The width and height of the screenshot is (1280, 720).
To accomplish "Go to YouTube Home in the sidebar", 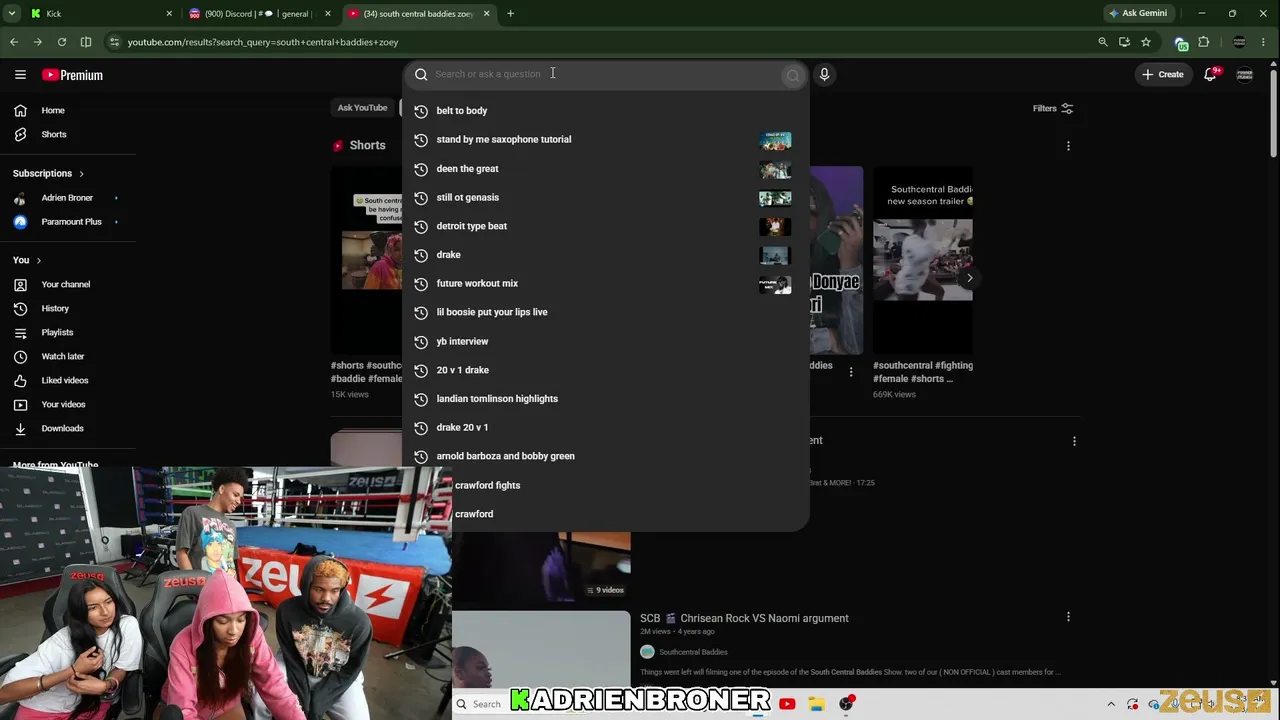I will [x=53, y=110].
